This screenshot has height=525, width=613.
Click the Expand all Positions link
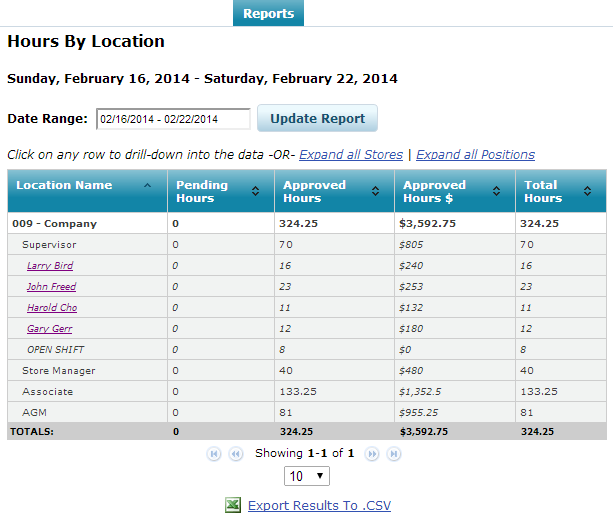point(475,155)
